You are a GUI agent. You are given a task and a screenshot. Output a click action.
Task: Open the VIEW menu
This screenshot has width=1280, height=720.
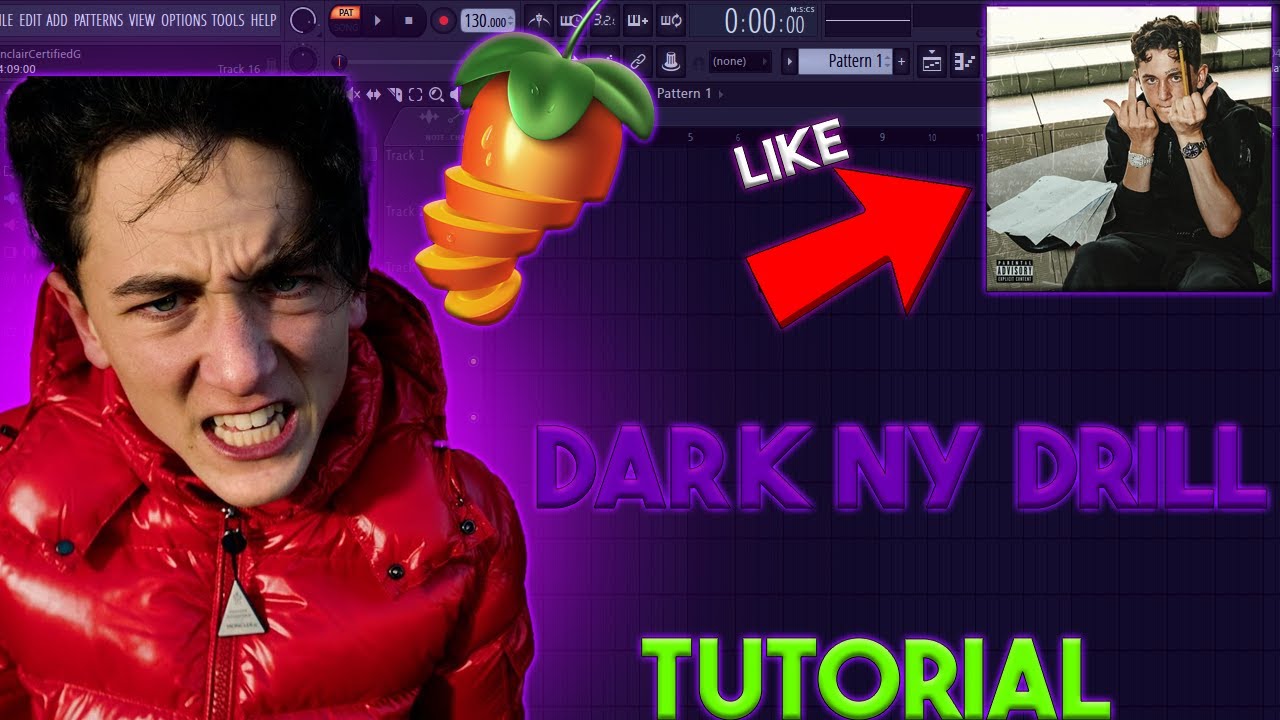(x=142, y=20)
